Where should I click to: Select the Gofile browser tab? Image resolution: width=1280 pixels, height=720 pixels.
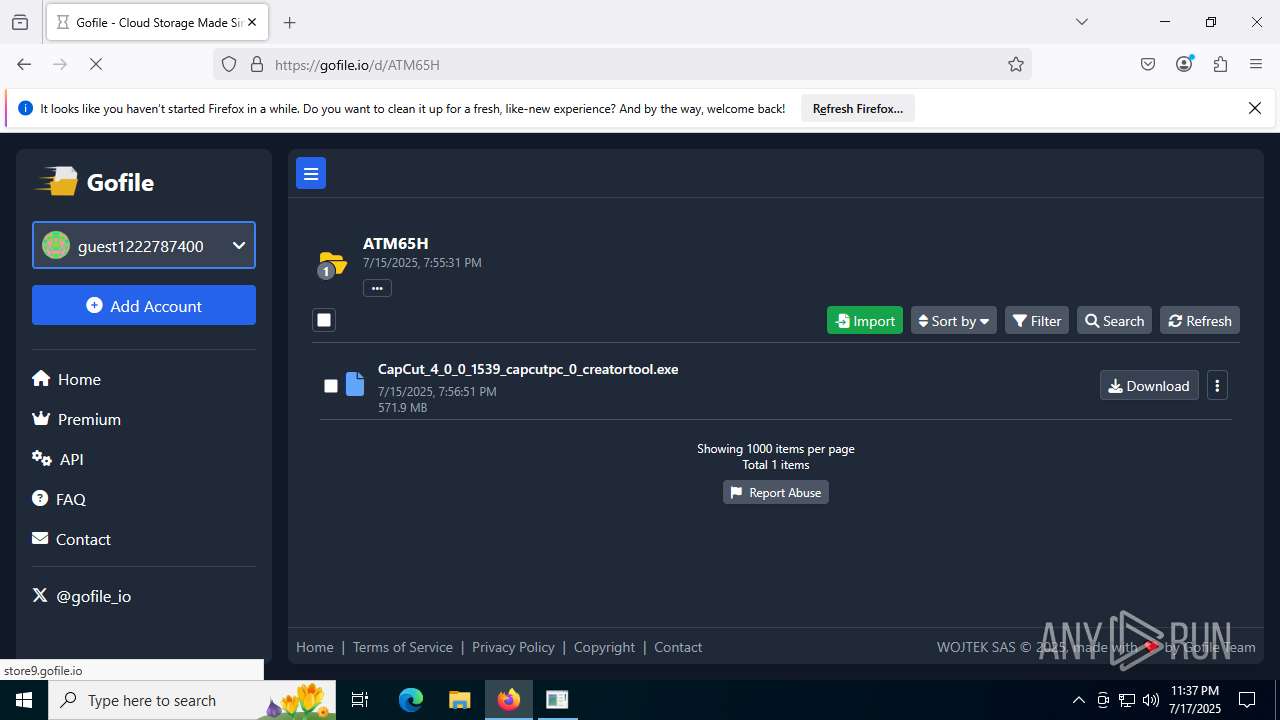pyautogui.click(x=157, y=22)
